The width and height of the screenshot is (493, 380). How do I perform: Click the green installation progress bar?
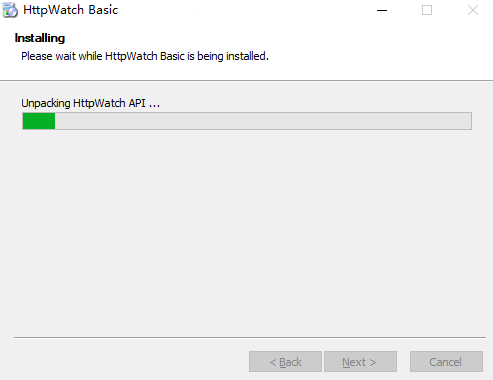247,121
